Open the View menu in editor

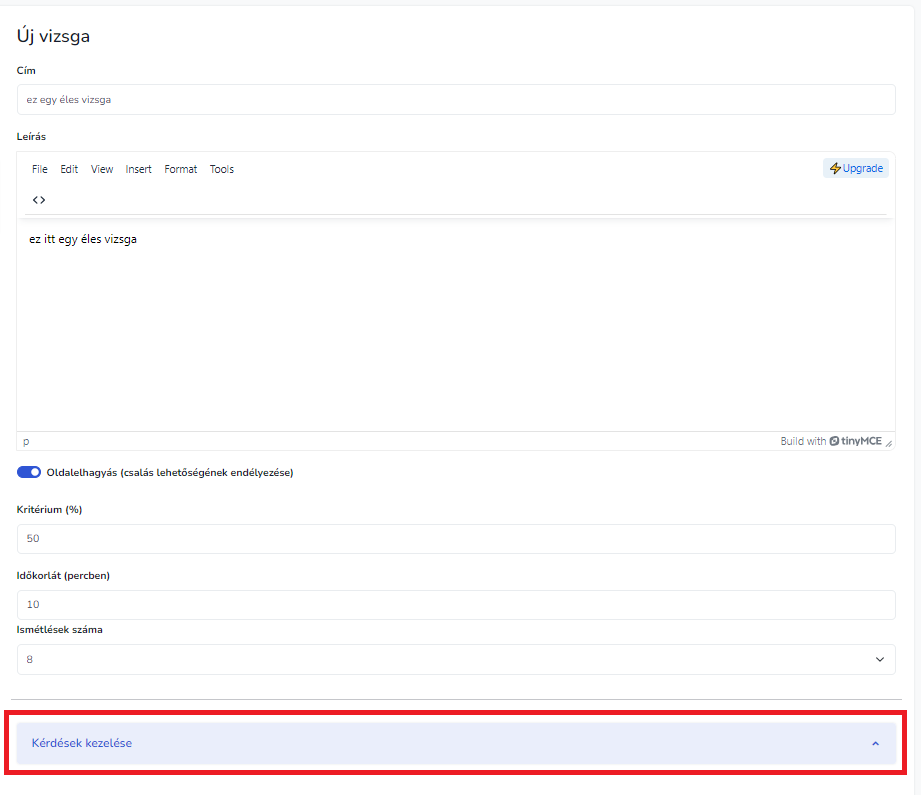102,169
